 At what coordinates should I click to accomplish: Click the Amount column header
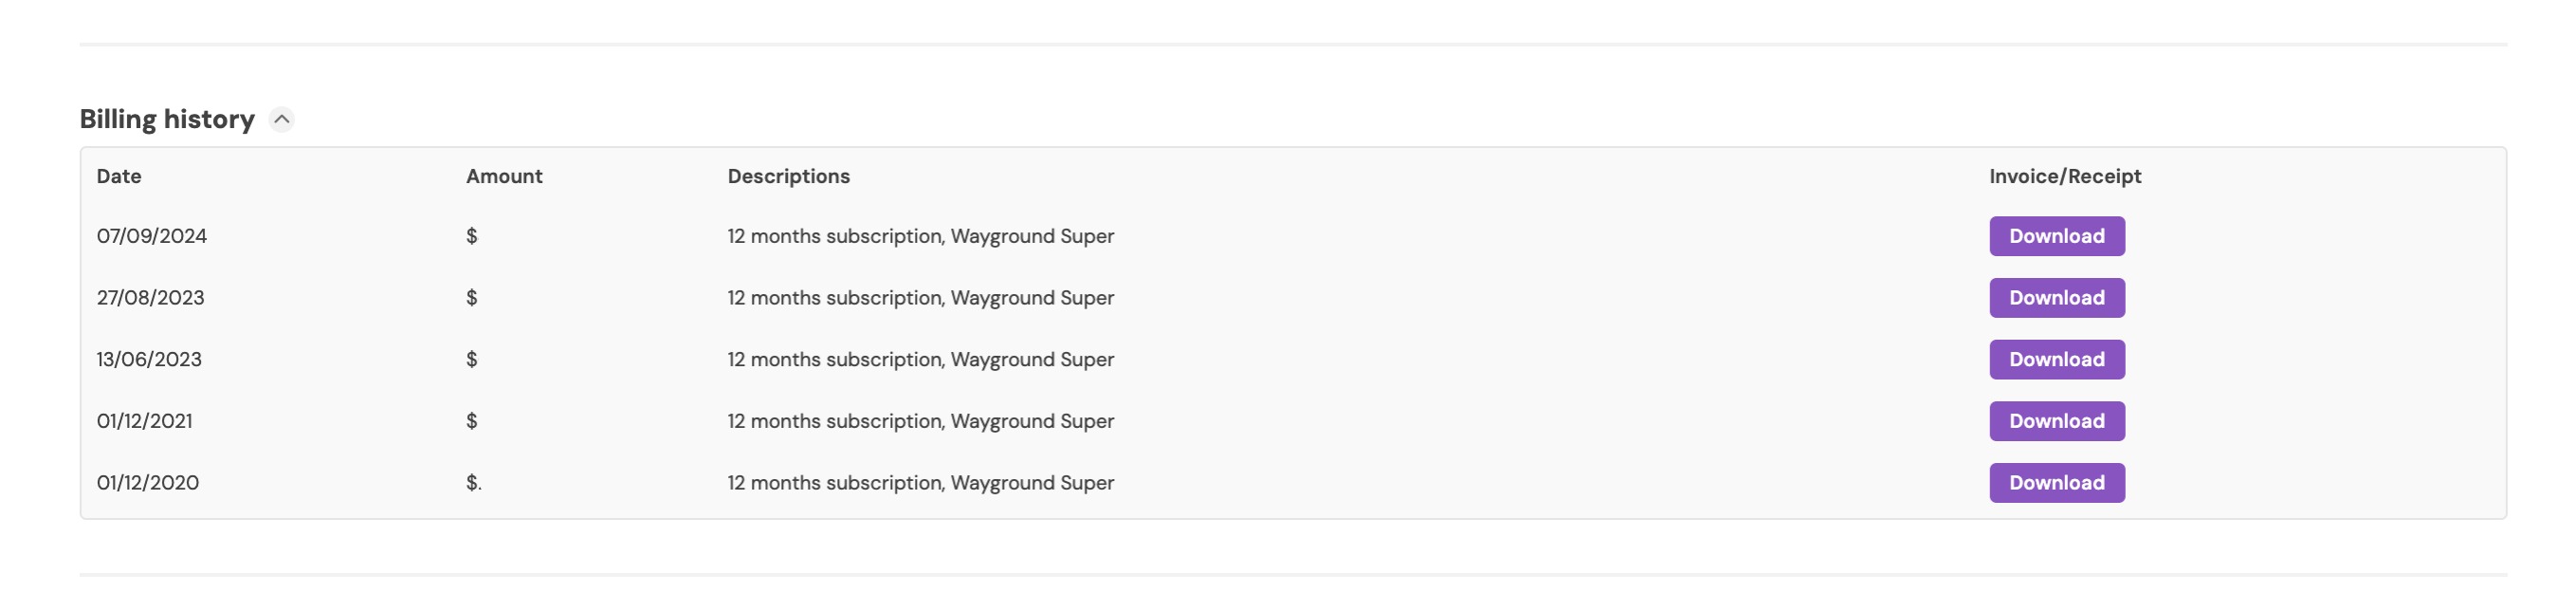[504, 176]
